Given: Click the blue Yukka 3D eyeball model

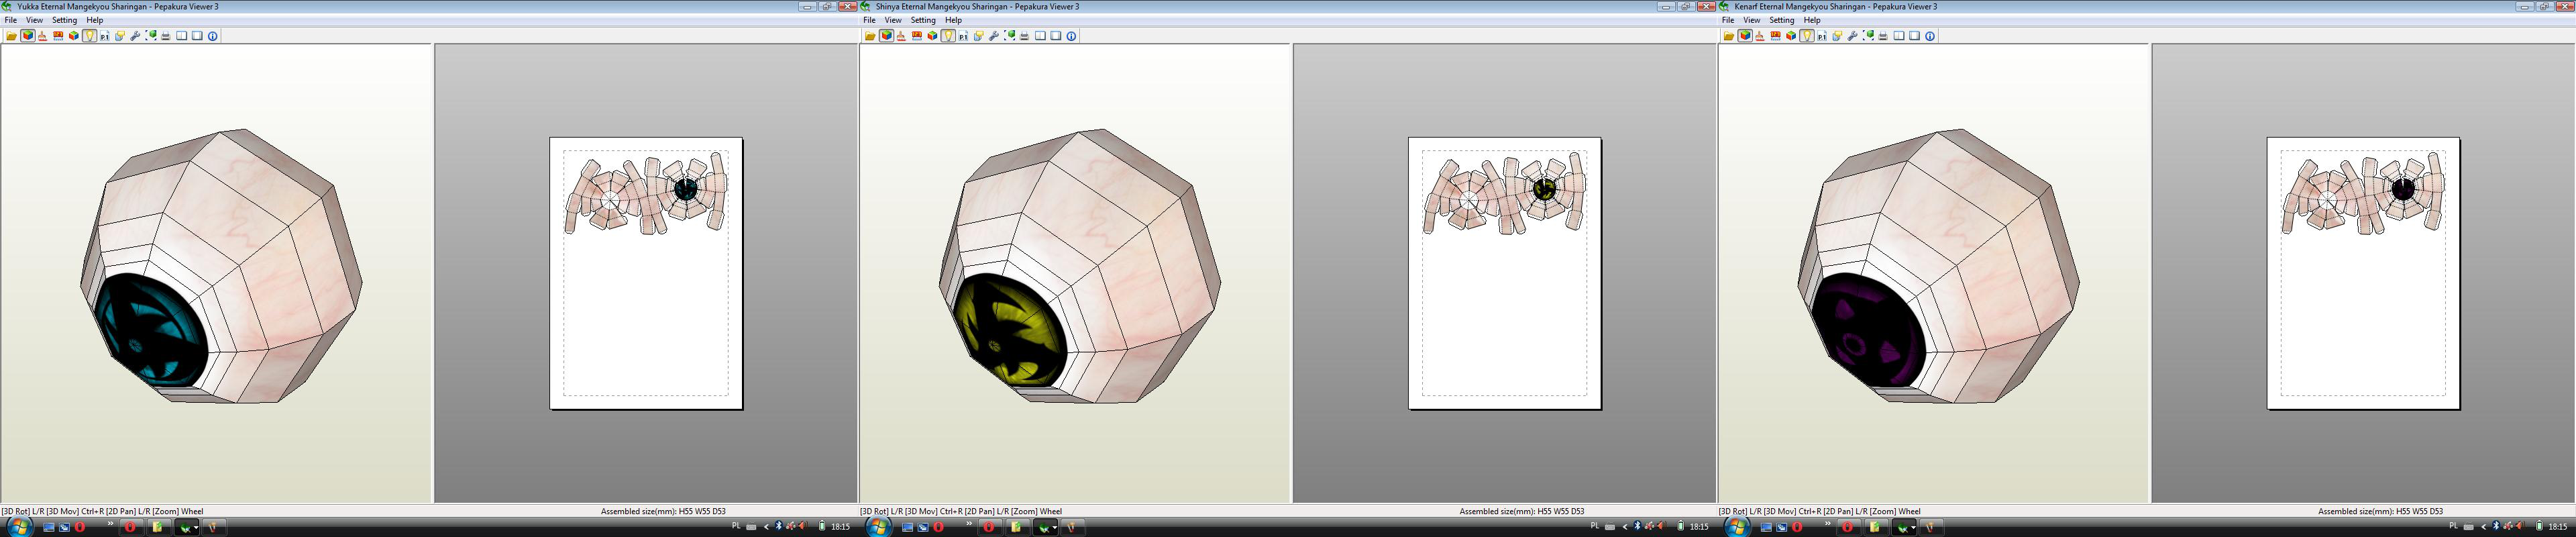Looking at the screenshot, I should click(221, 267).
